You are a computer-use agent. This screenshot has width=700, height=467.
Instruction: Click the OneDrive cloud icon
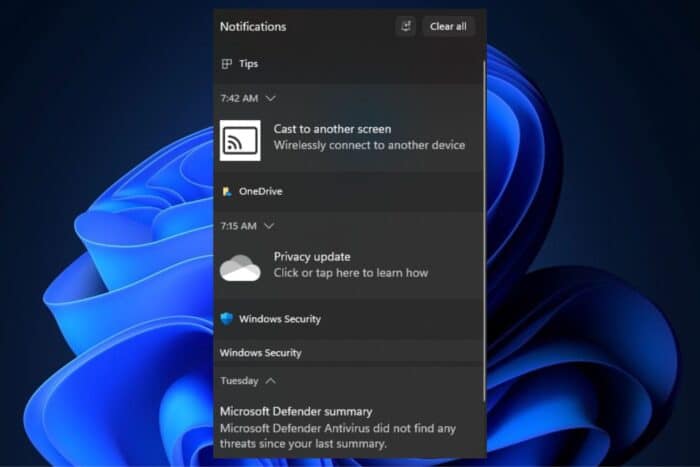pos(240,268)
